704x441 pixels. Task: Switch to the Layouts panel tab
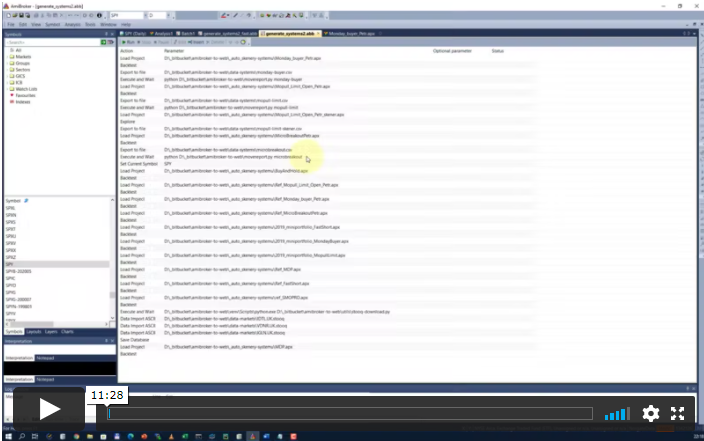(34, 331)
